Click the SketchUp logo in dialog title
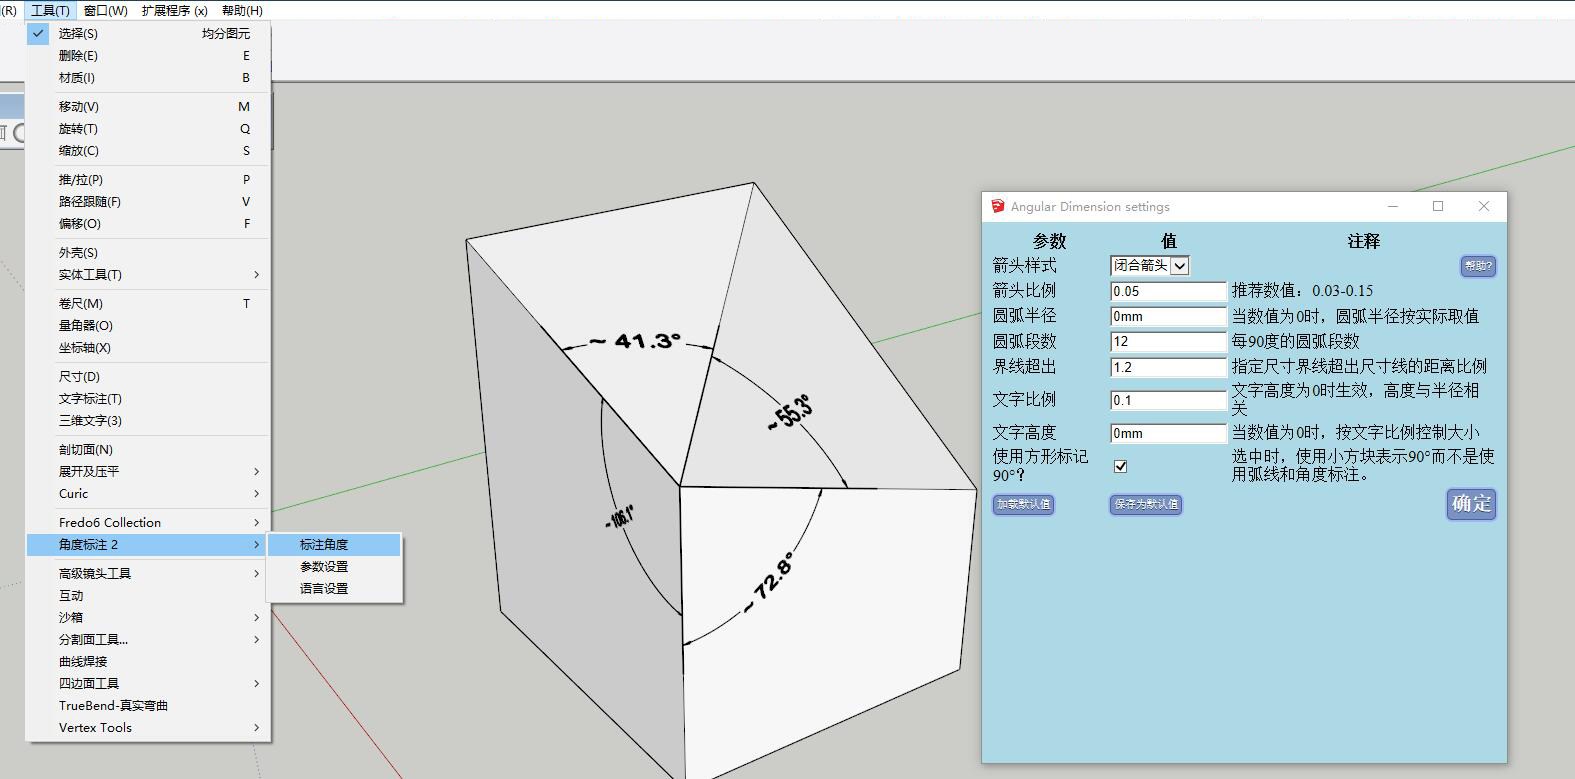 pyautogui.click(x=997, y=206)
